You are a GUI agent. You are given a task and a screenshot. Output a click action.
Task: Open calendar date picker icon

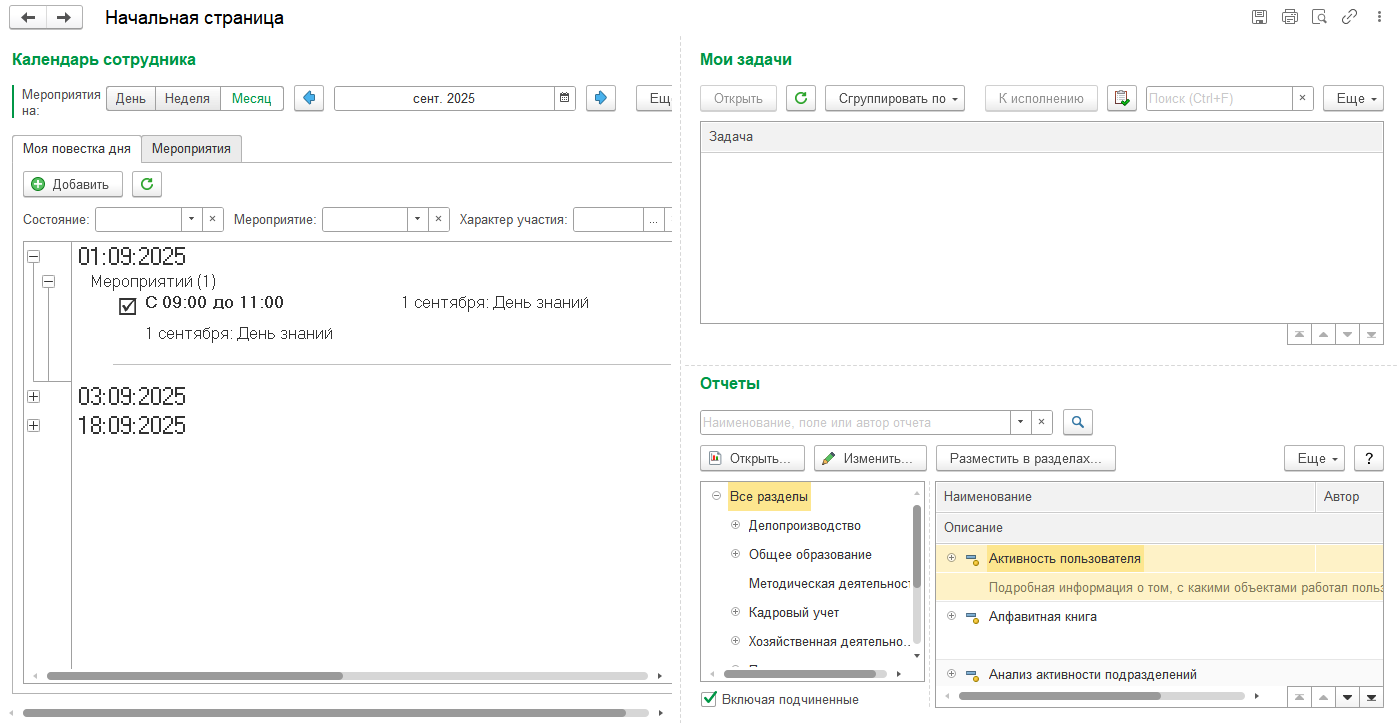(x=565, y=98)
